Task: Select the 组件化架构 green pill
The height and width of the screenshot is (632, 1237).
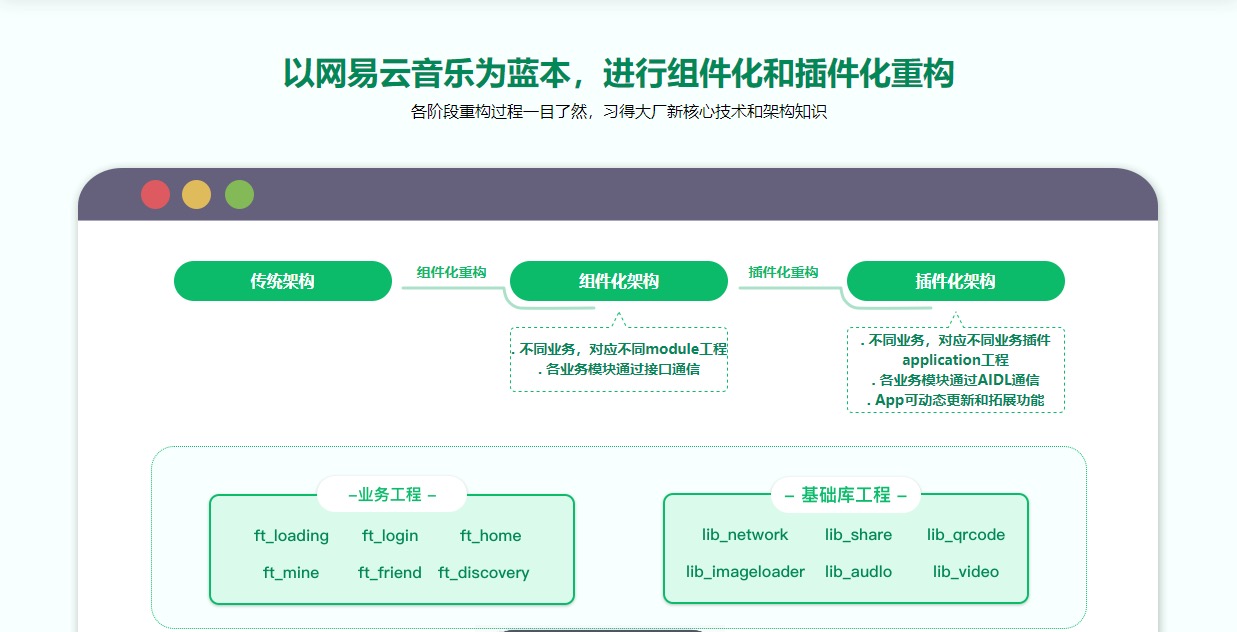Action: click(619, 281)
